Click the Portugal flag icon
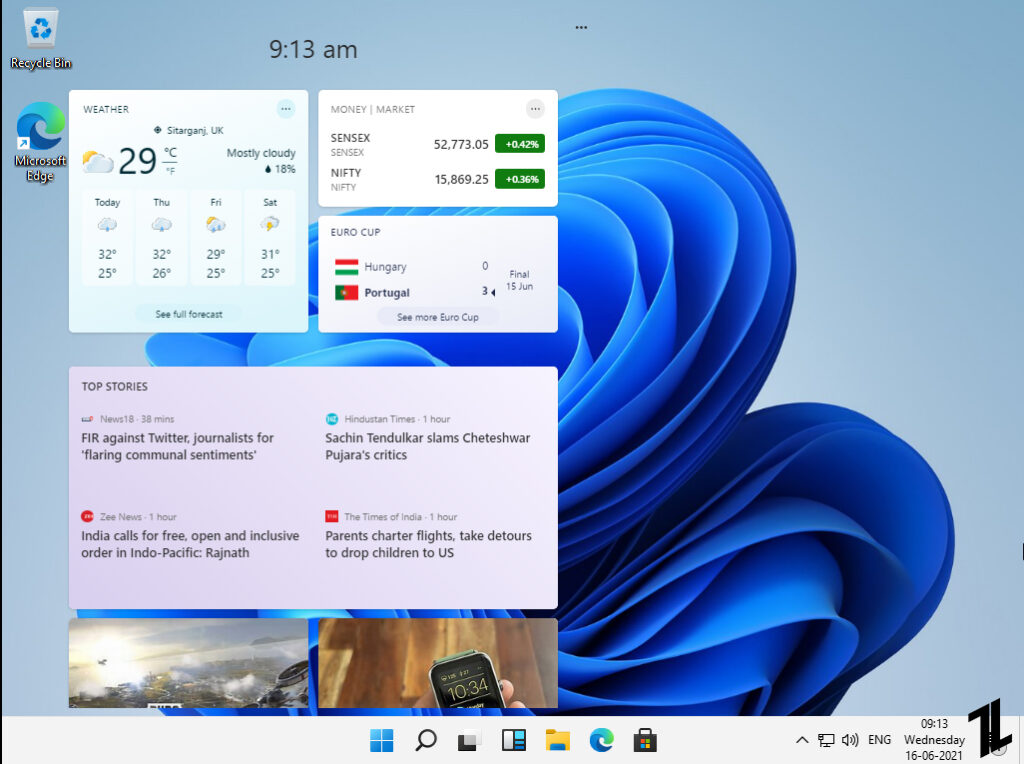The height and width of the screenshot is (764, 1024). tap(346, 293)
